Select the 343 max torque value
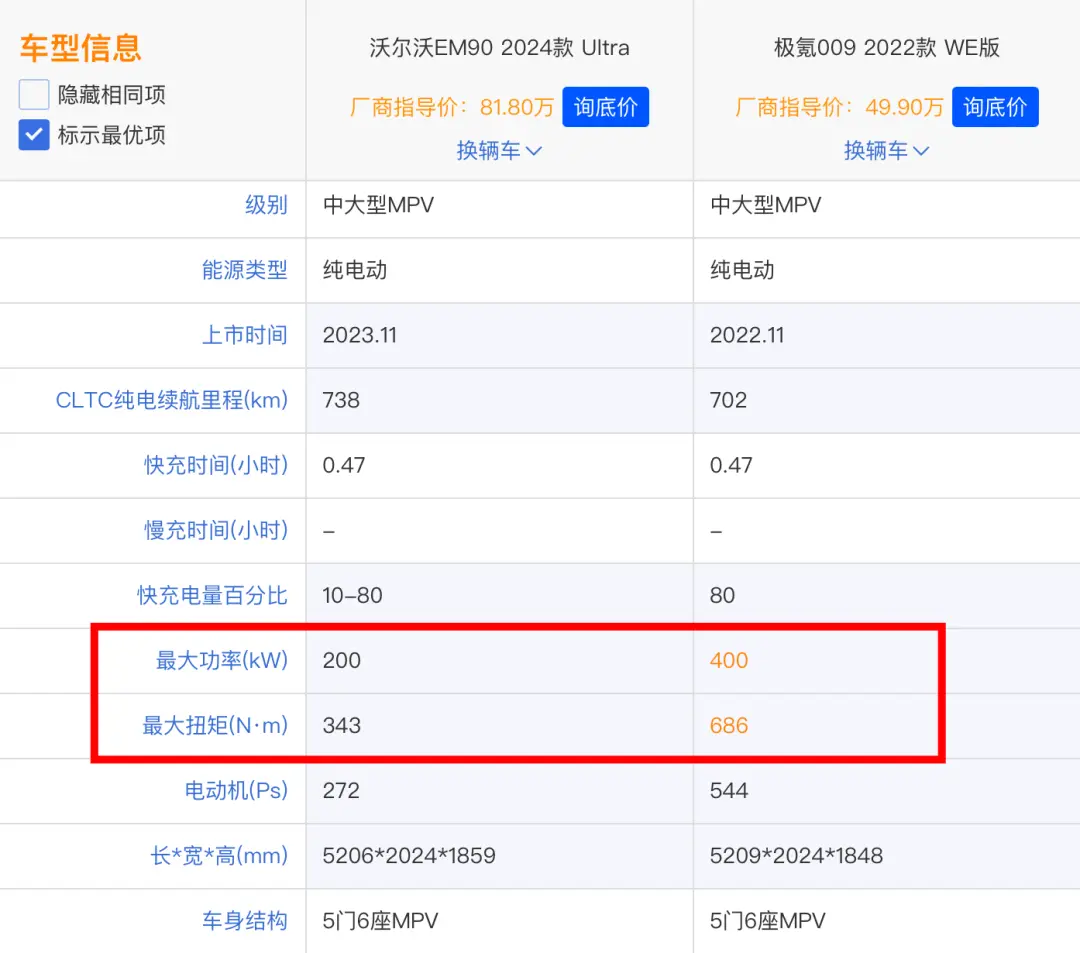The image size is (1080, 953). click(342, 726)
